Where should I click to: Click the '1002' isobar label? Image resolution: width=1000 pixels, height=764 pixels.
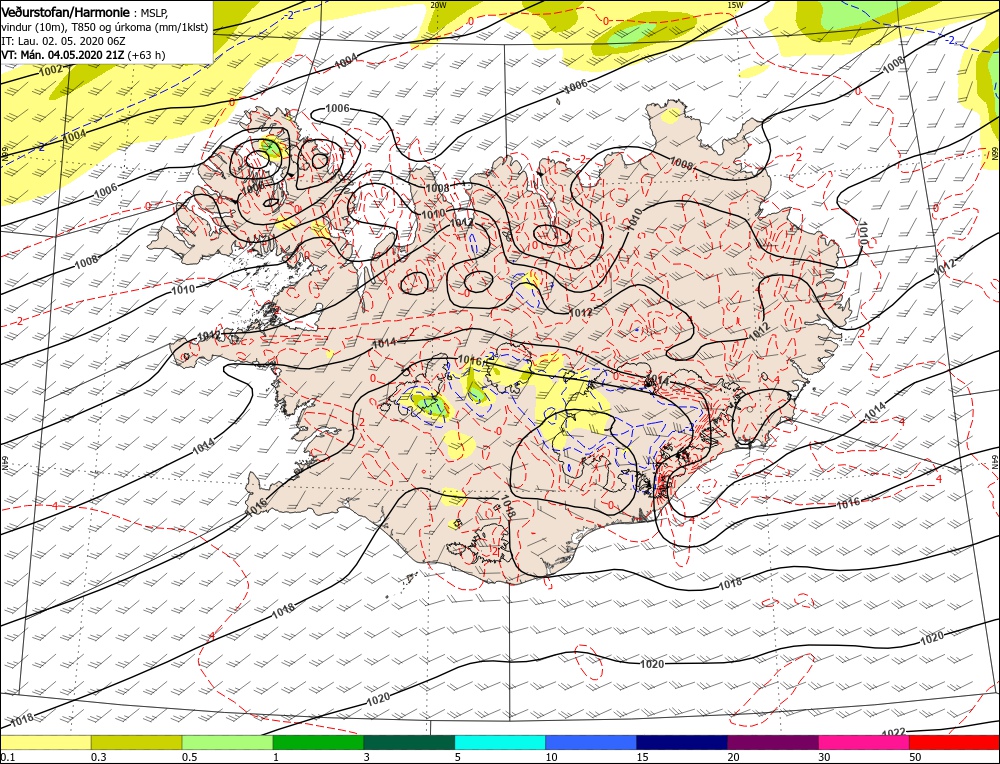tap(51, 71)
